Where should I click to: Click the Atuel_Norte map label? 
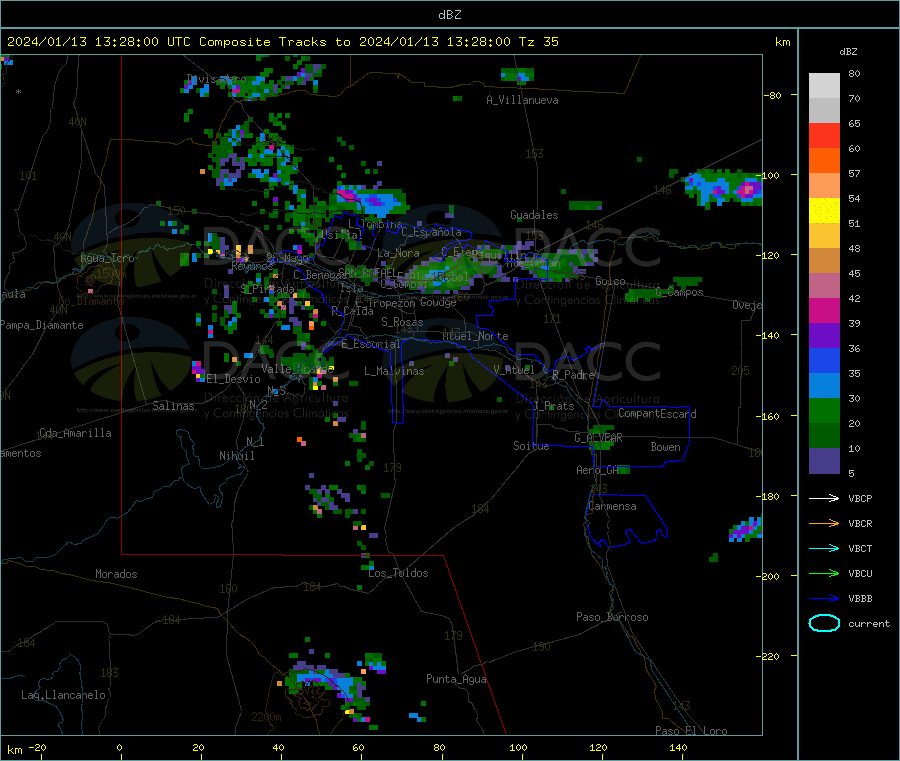point(475,336)
